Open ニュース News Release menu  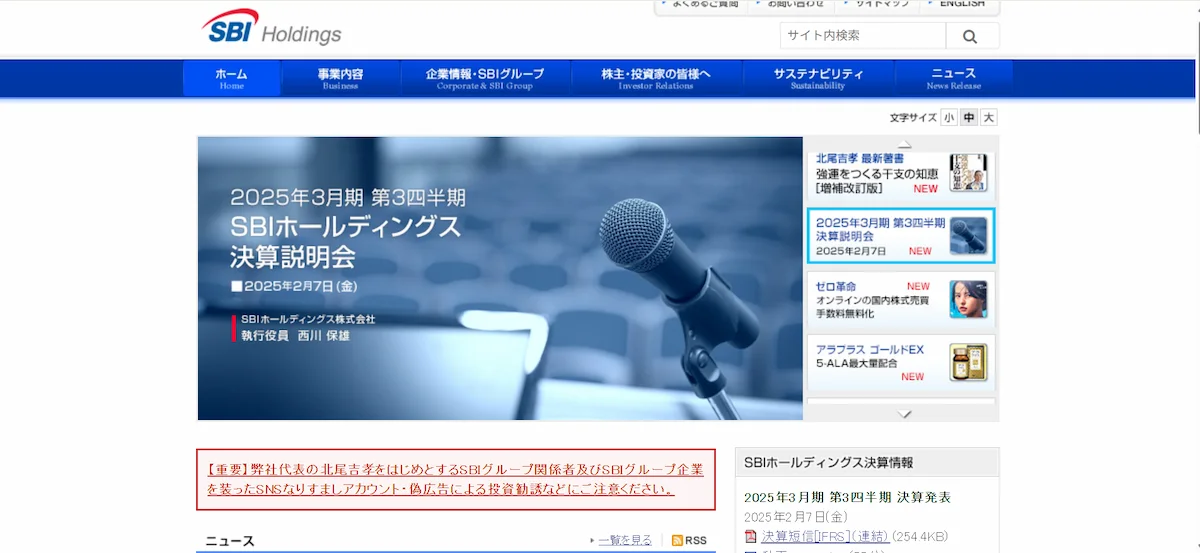tap(953, 78)
